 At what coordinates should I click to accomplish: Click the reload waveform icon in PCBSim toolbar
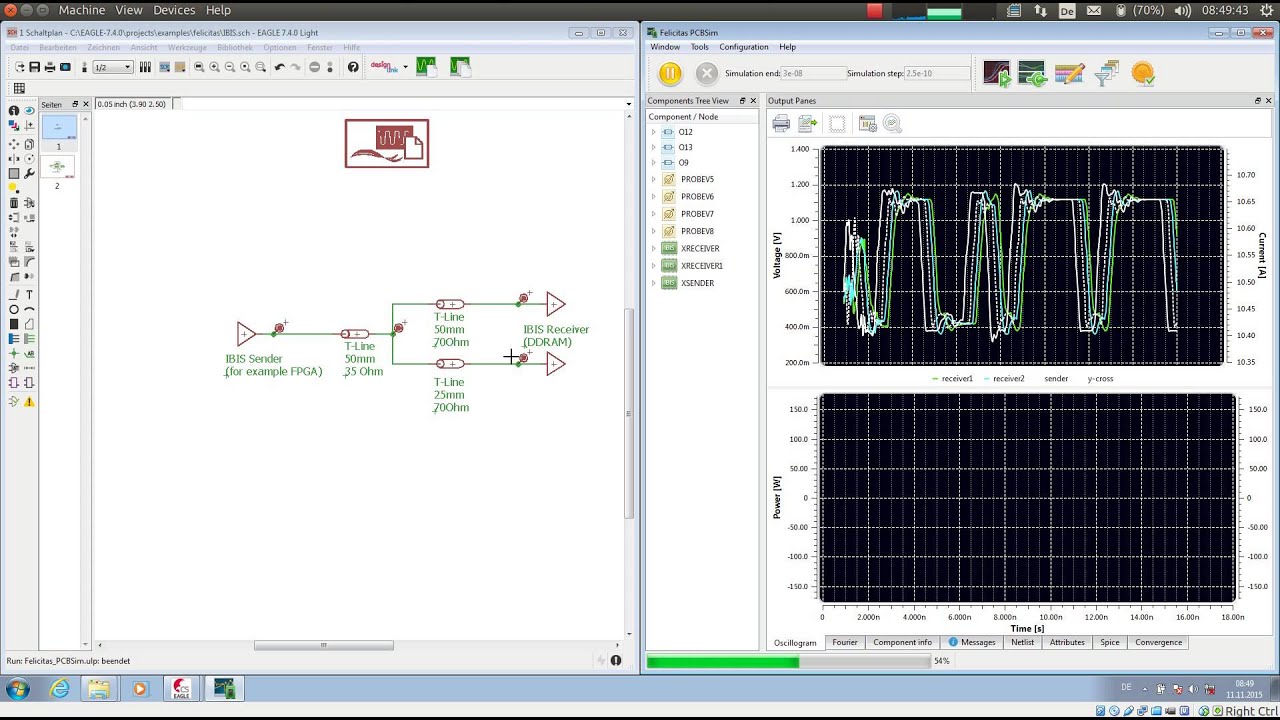pos(1033,73)
